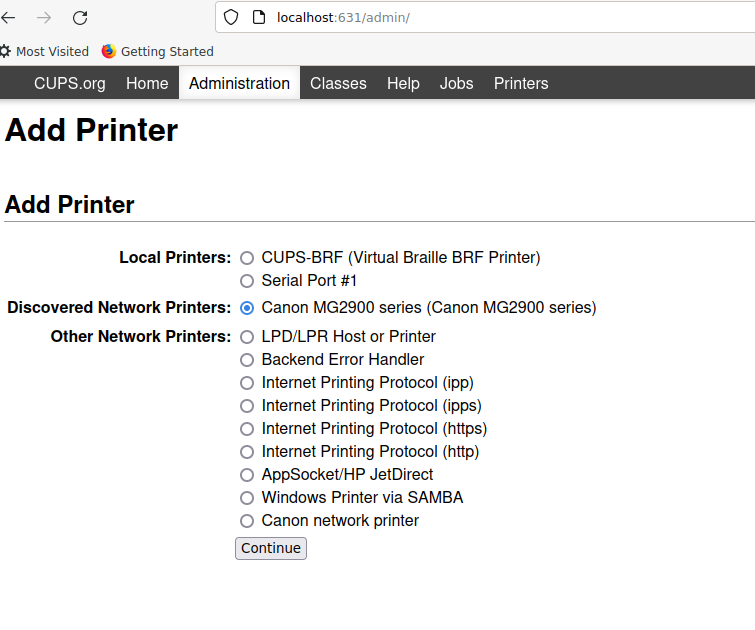This screenshot has width=755, height=630.
Task: Select the Serial Port #1 radio button
Action: click(247, 281)
